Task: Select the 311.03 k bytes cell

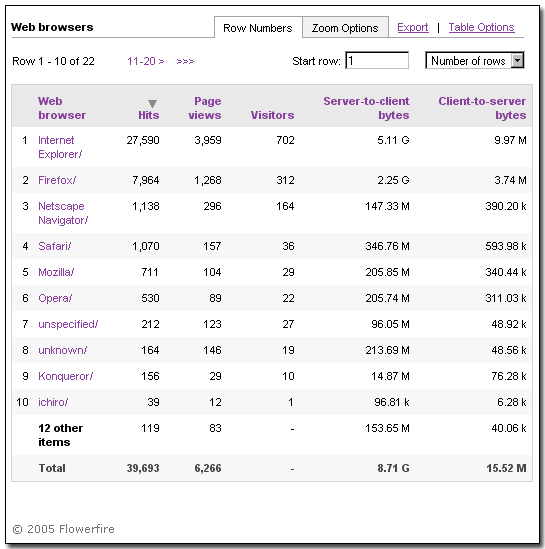Action: point(506,298)
